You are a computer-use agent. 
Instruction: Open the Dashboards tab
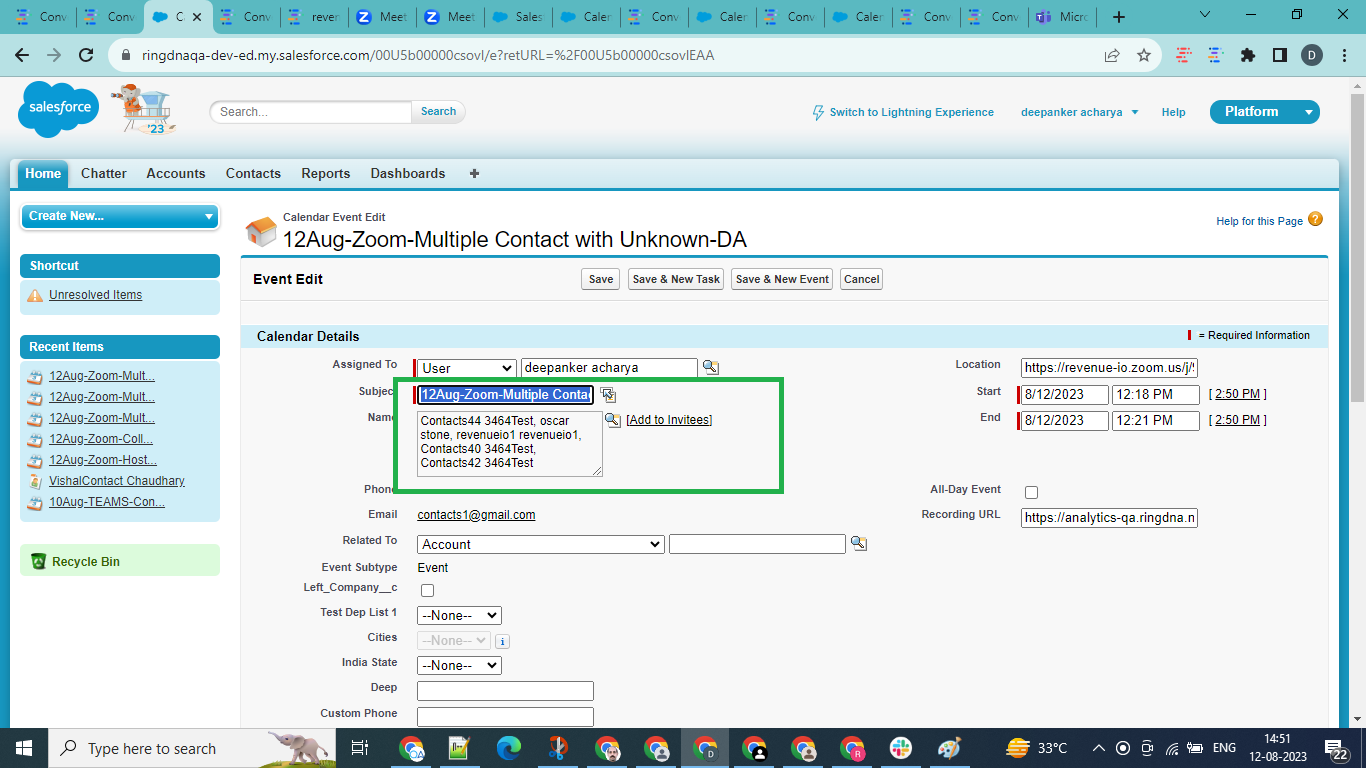407,173
